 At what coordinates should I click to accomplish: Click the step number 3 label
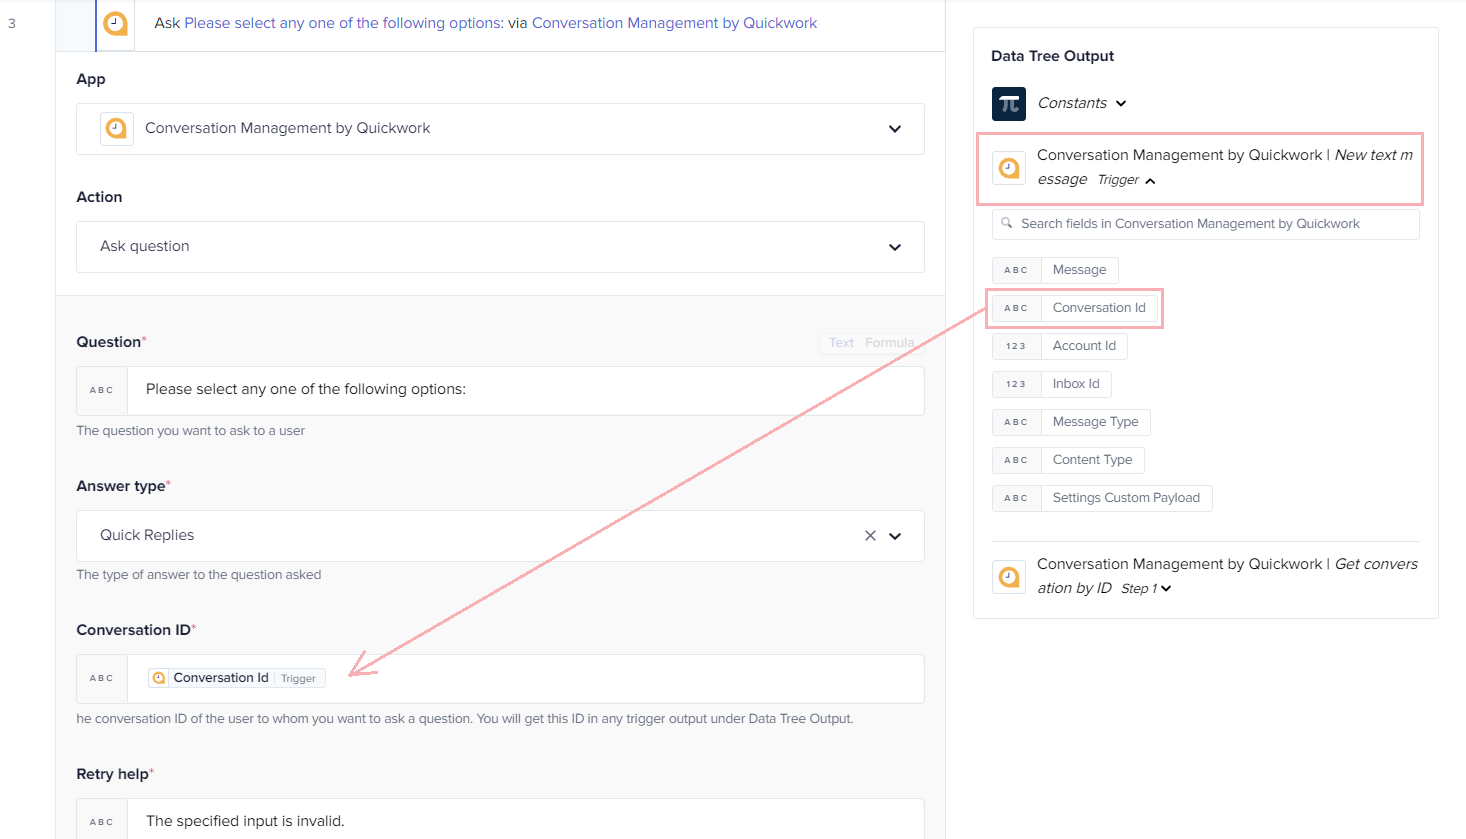[12, 23]
